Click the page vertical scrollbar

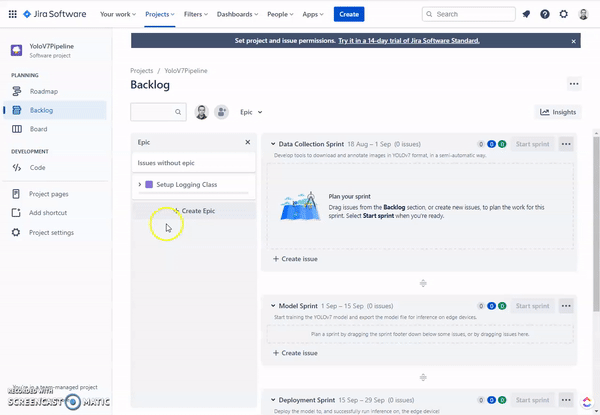point(596,224)
